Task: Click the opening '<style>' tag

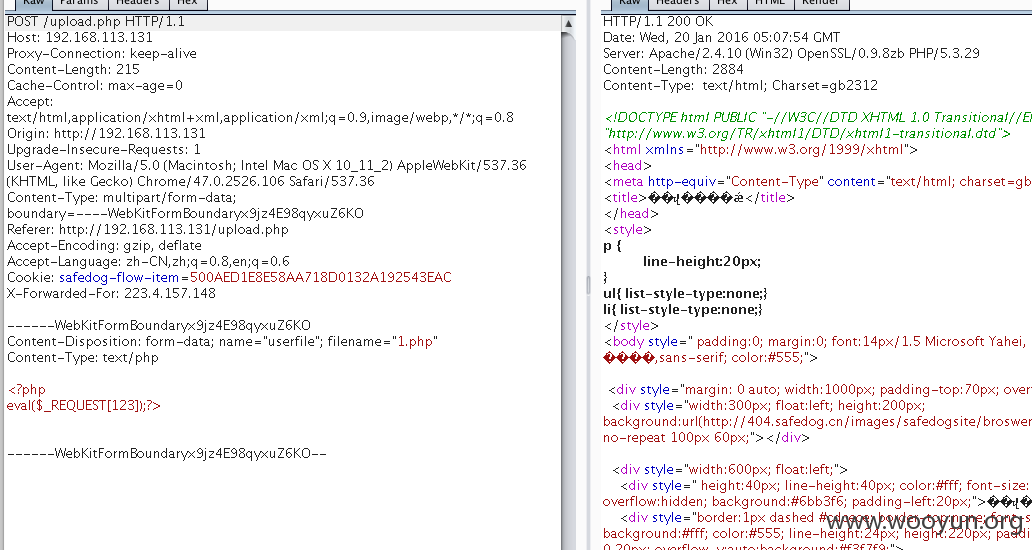Action: click(628, 230)
